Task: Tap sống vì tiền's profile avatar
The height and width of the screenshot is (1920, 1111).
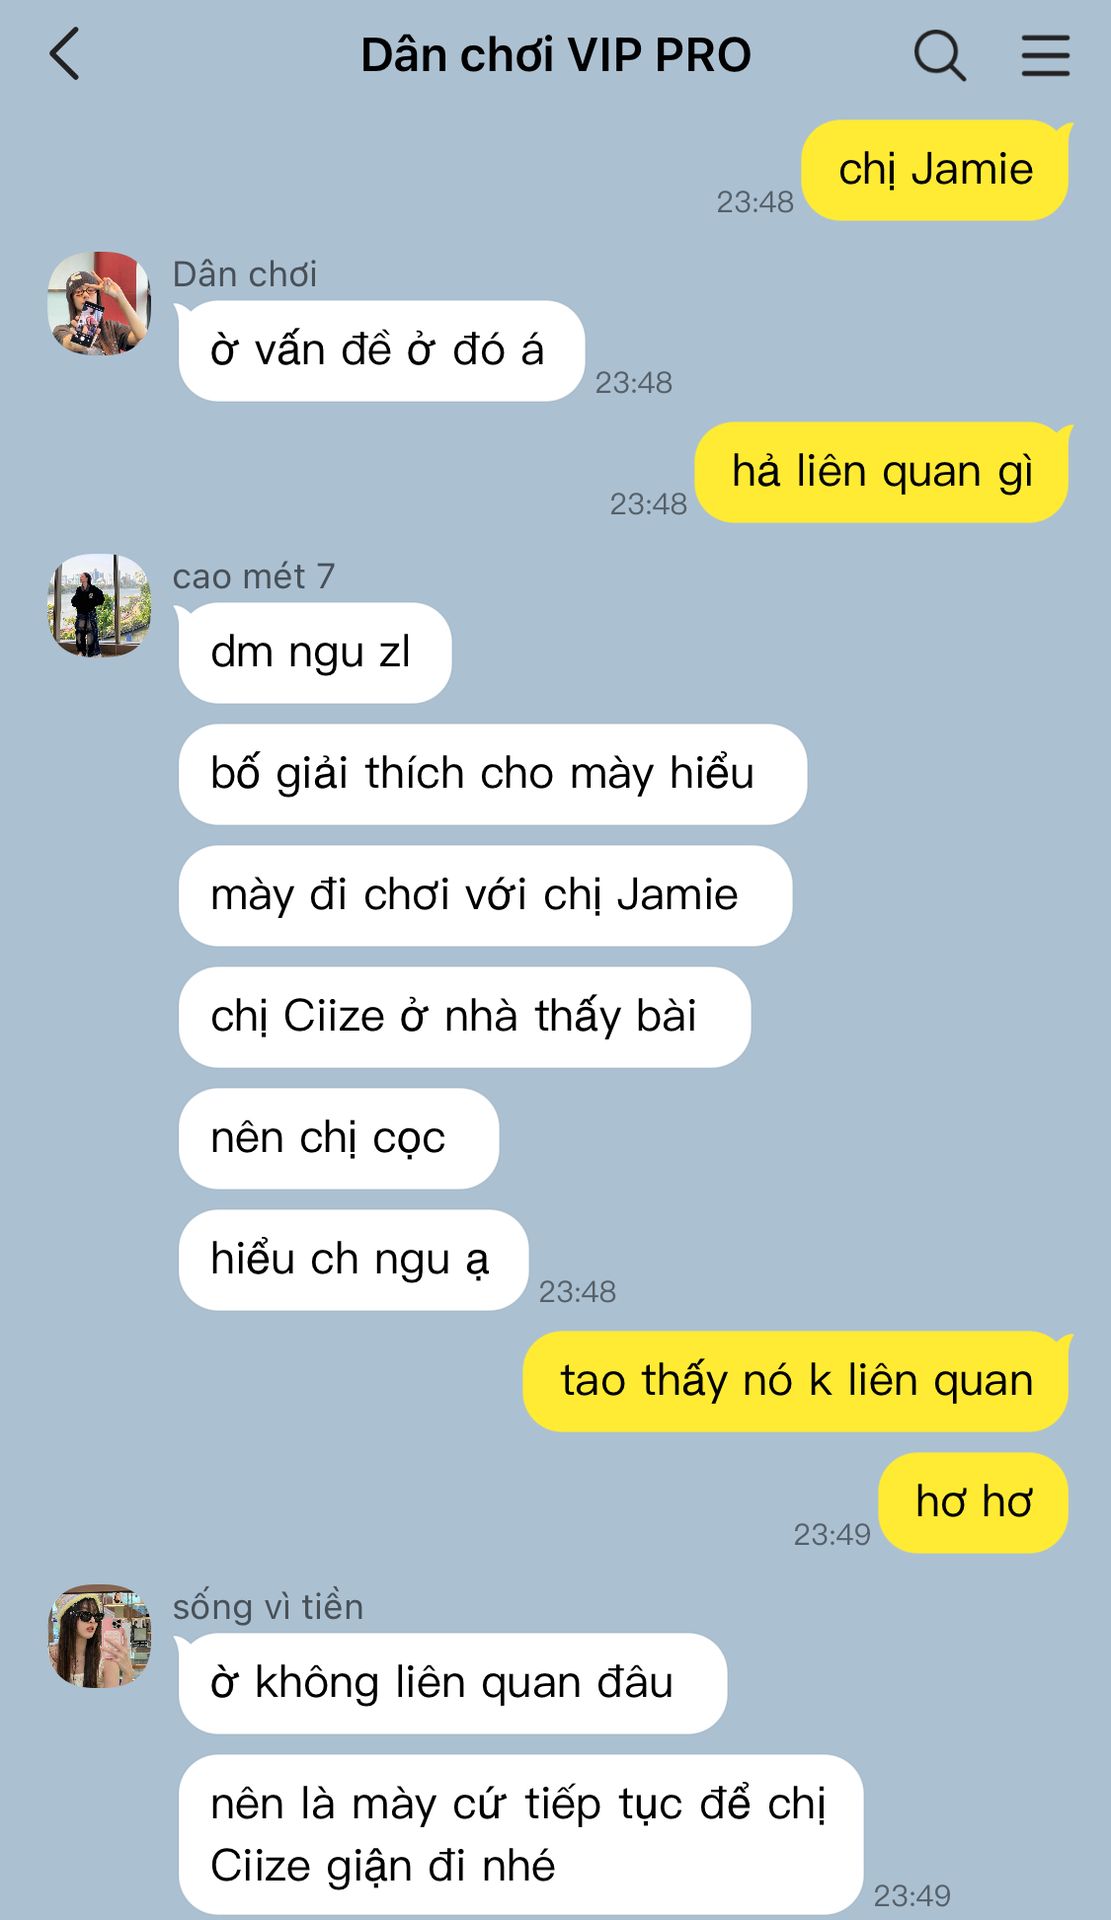Action: pos(99,1636)
